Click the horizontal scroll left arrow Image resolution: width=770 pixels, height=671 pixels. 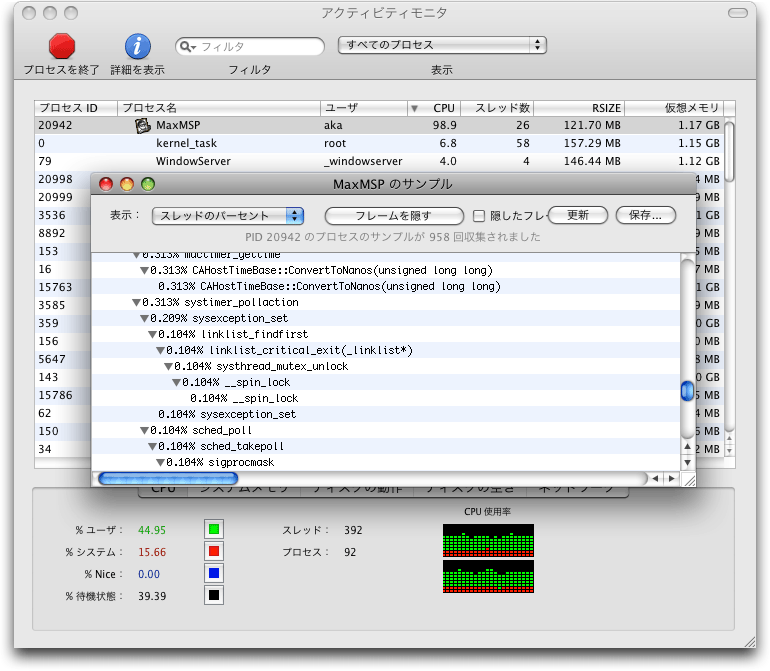coord(655,478)
